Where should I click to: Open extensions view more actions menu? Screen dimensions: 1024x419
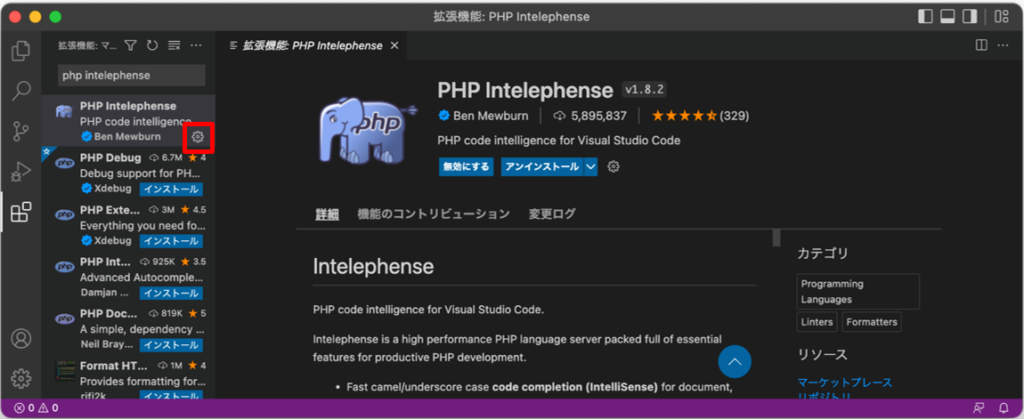coord(196,45)
